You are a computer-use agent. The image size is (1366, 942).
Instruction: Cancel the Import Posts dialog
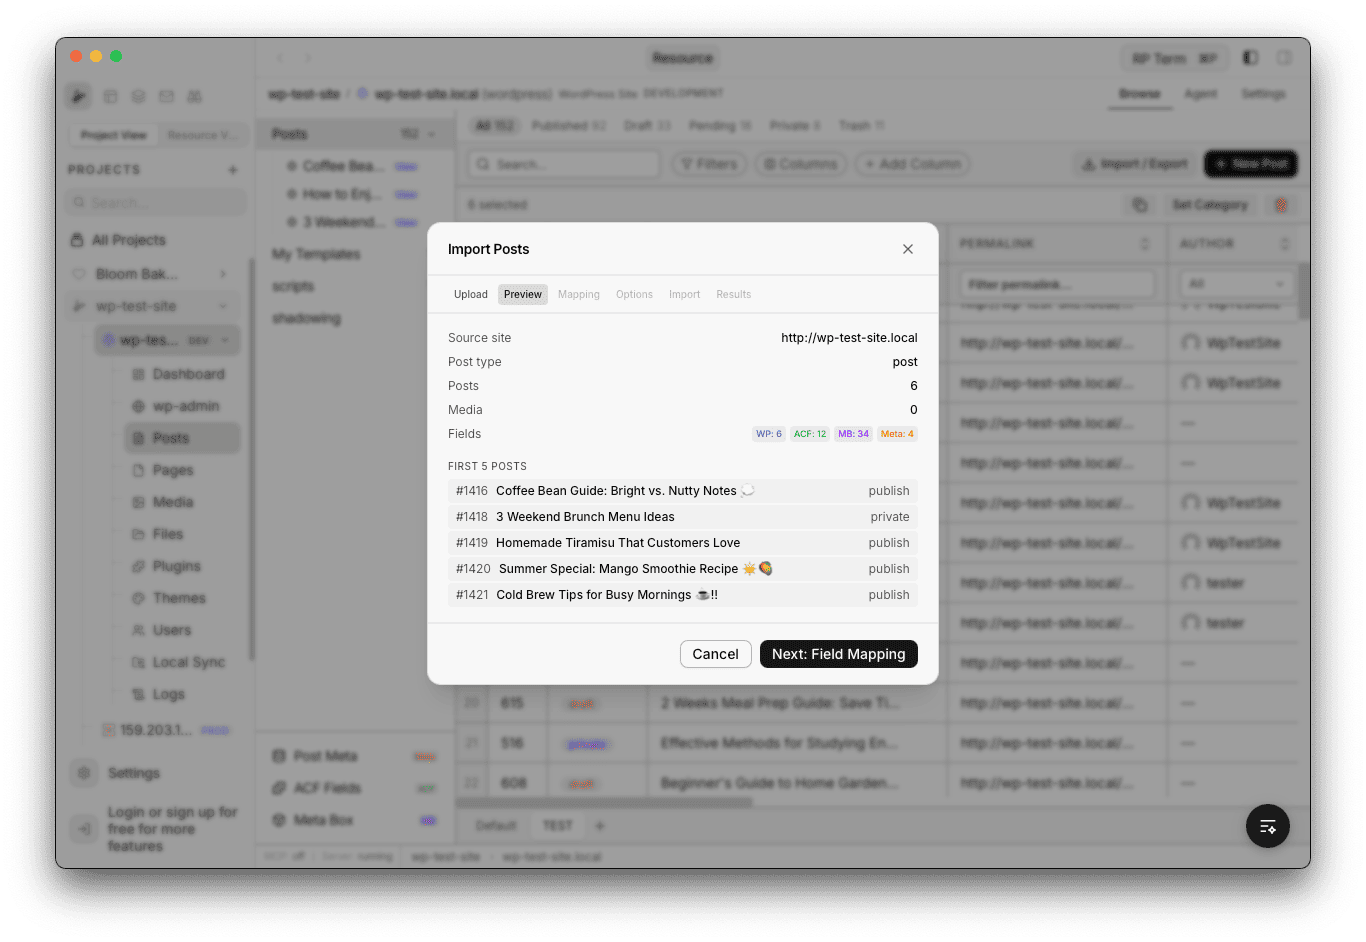click(715, 654)
